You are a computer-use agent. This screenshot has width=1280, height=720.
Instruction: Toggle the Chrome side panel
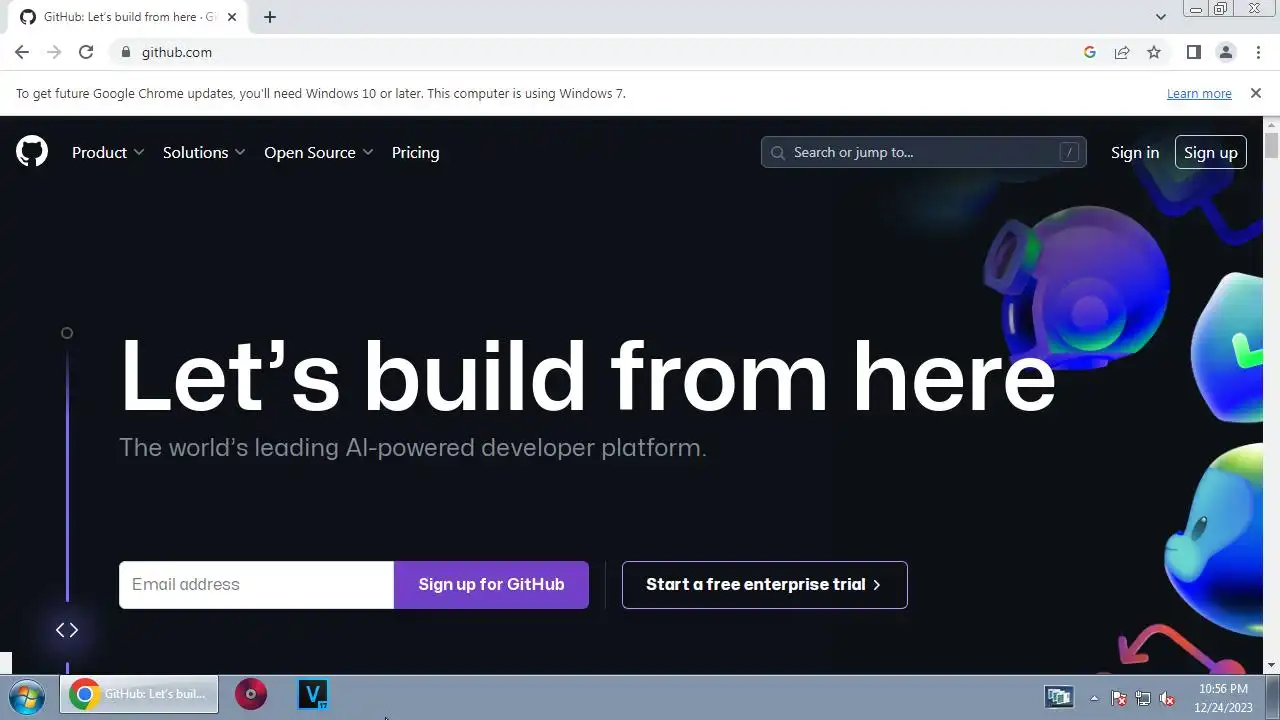click(x=1193, y=52)
